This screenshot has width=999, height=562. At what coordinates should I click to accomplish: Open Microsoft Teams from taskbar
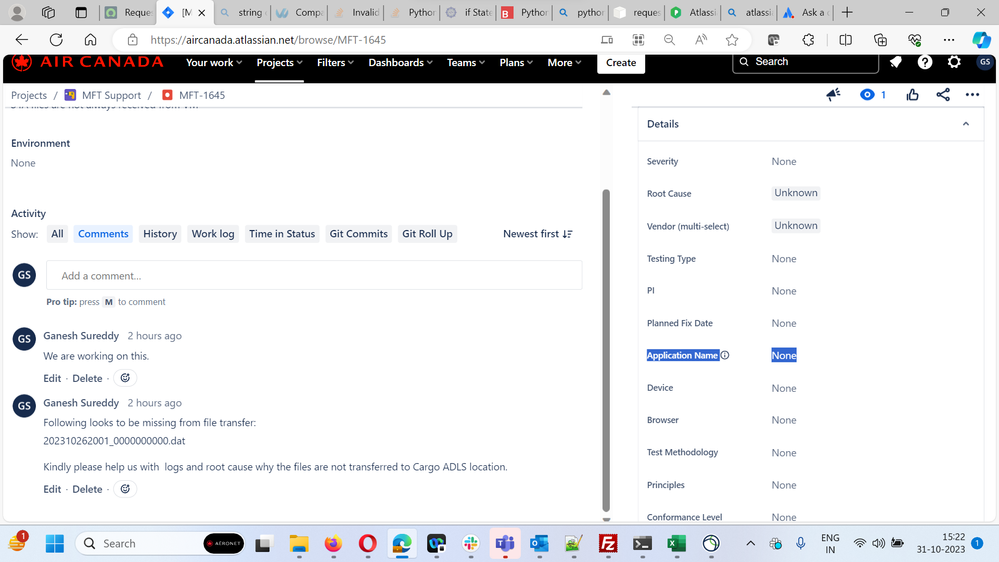click(505, 544)
